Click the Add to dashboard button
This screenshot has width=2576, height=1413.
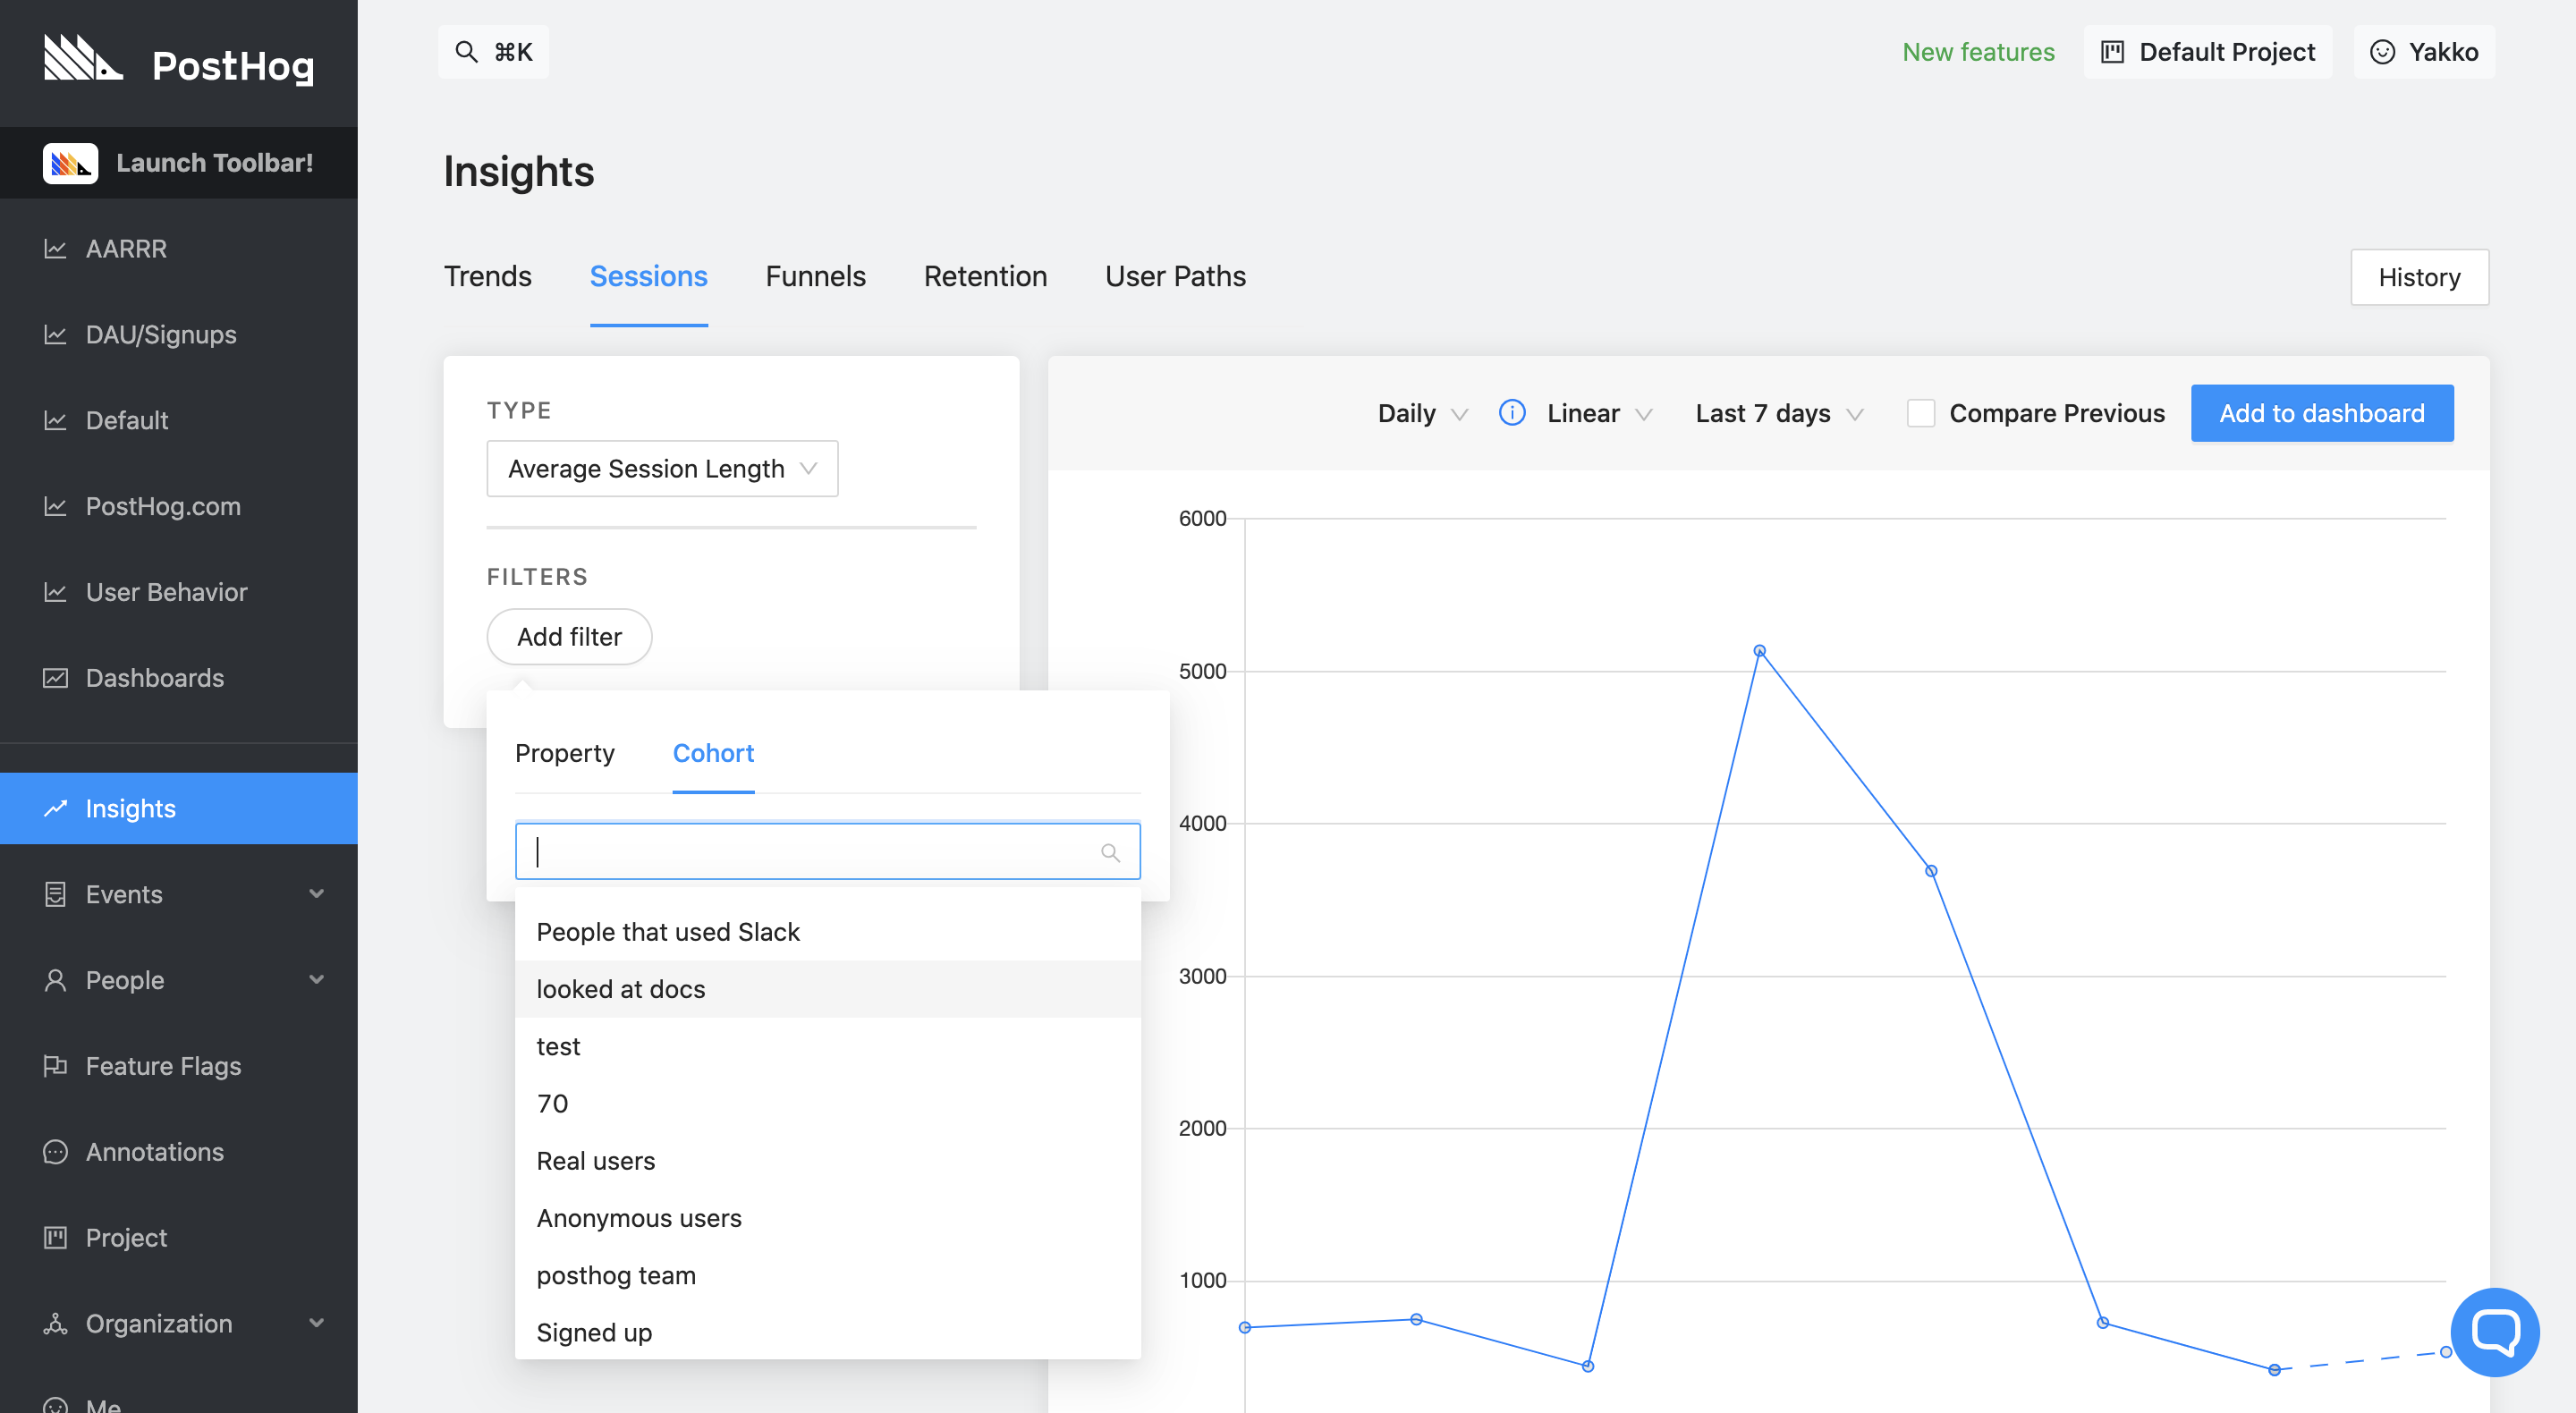click(2320, 413)
